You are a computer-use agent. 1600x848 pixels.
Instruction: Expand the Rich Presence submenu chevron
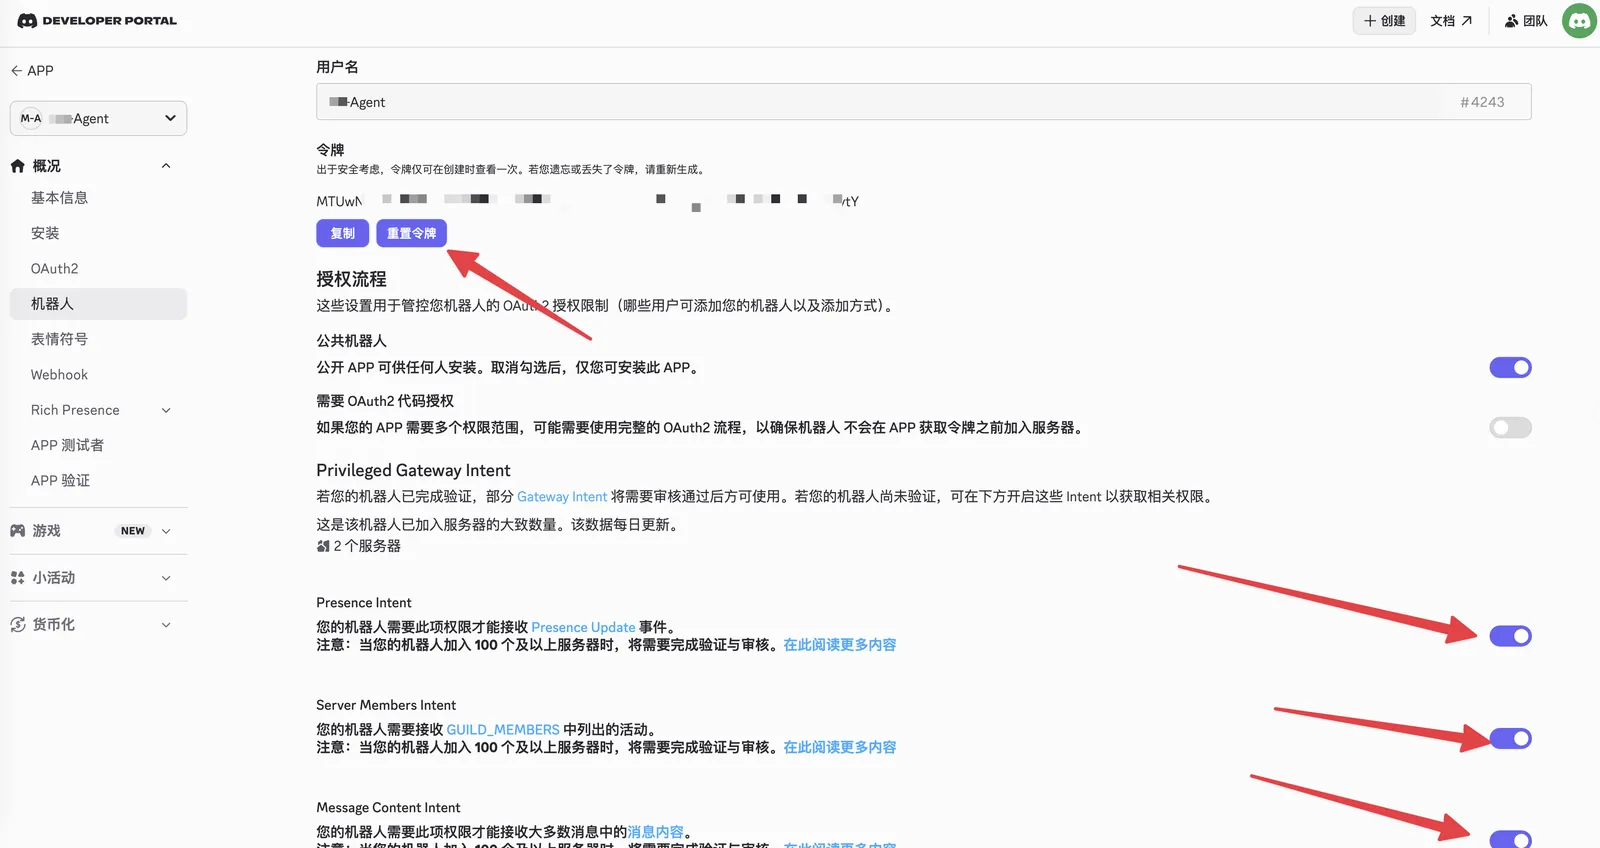166,410
